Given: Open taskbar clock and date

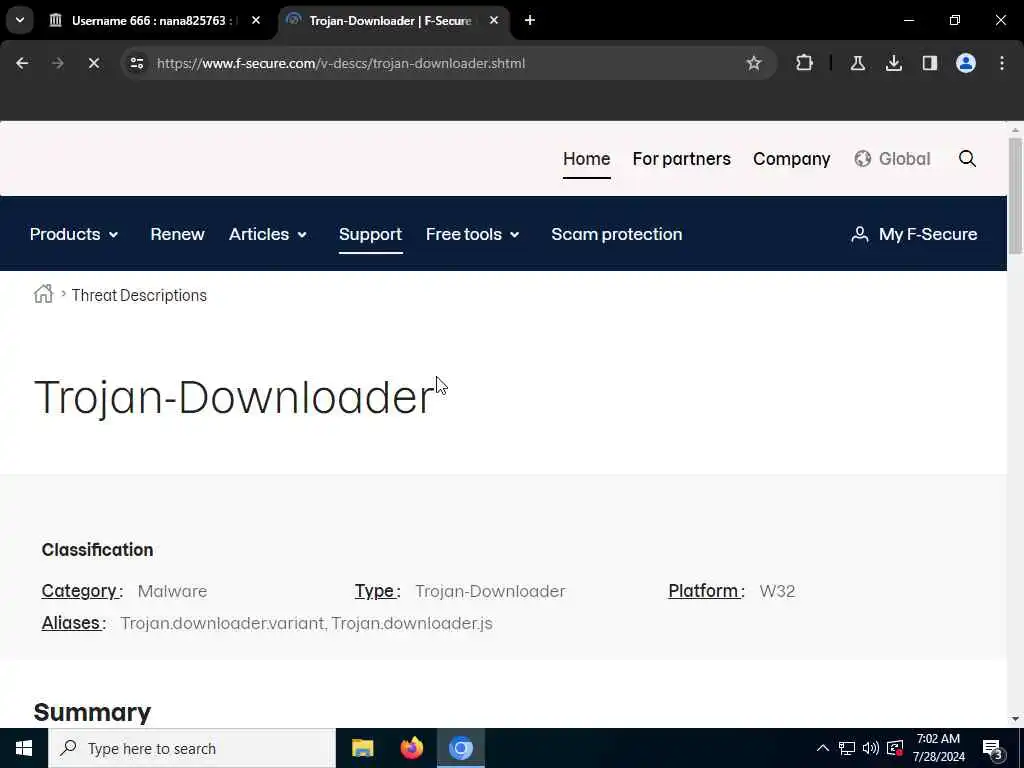Looking at the screenshot, I should tap(938, 748).
